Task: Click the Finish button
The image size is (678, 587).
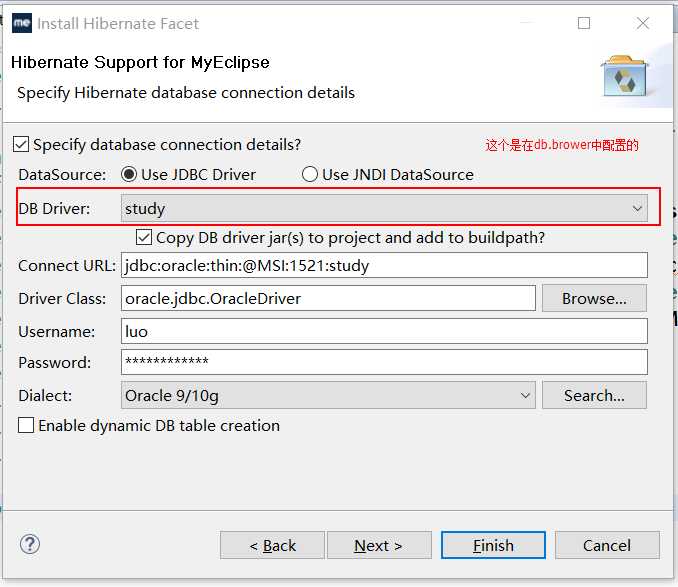Action: pyautogui.click(x=493, y=545)
